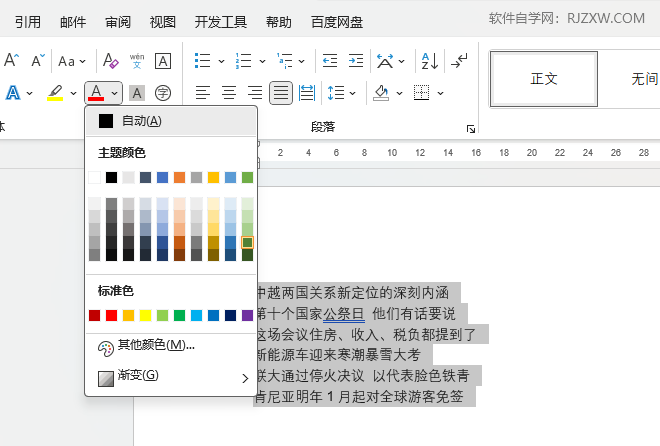Decrease font size with shrink font icon

click(38, 61)
